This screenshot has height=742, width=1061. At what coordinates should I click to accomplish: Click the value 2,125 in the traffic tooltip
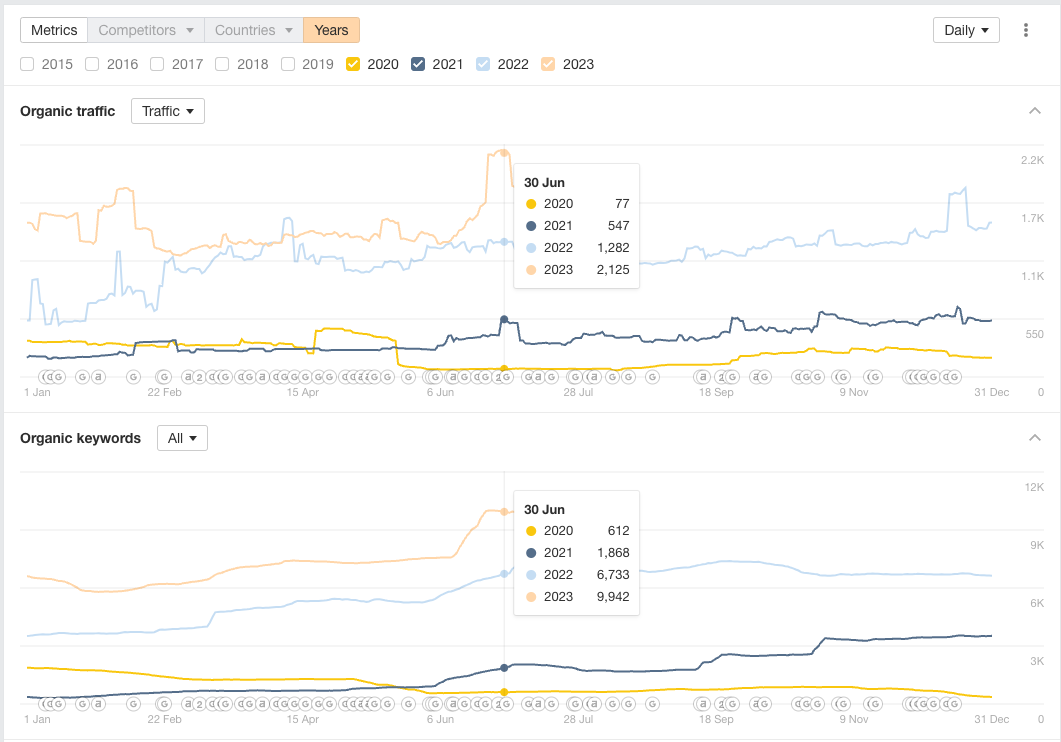point(613,270)
